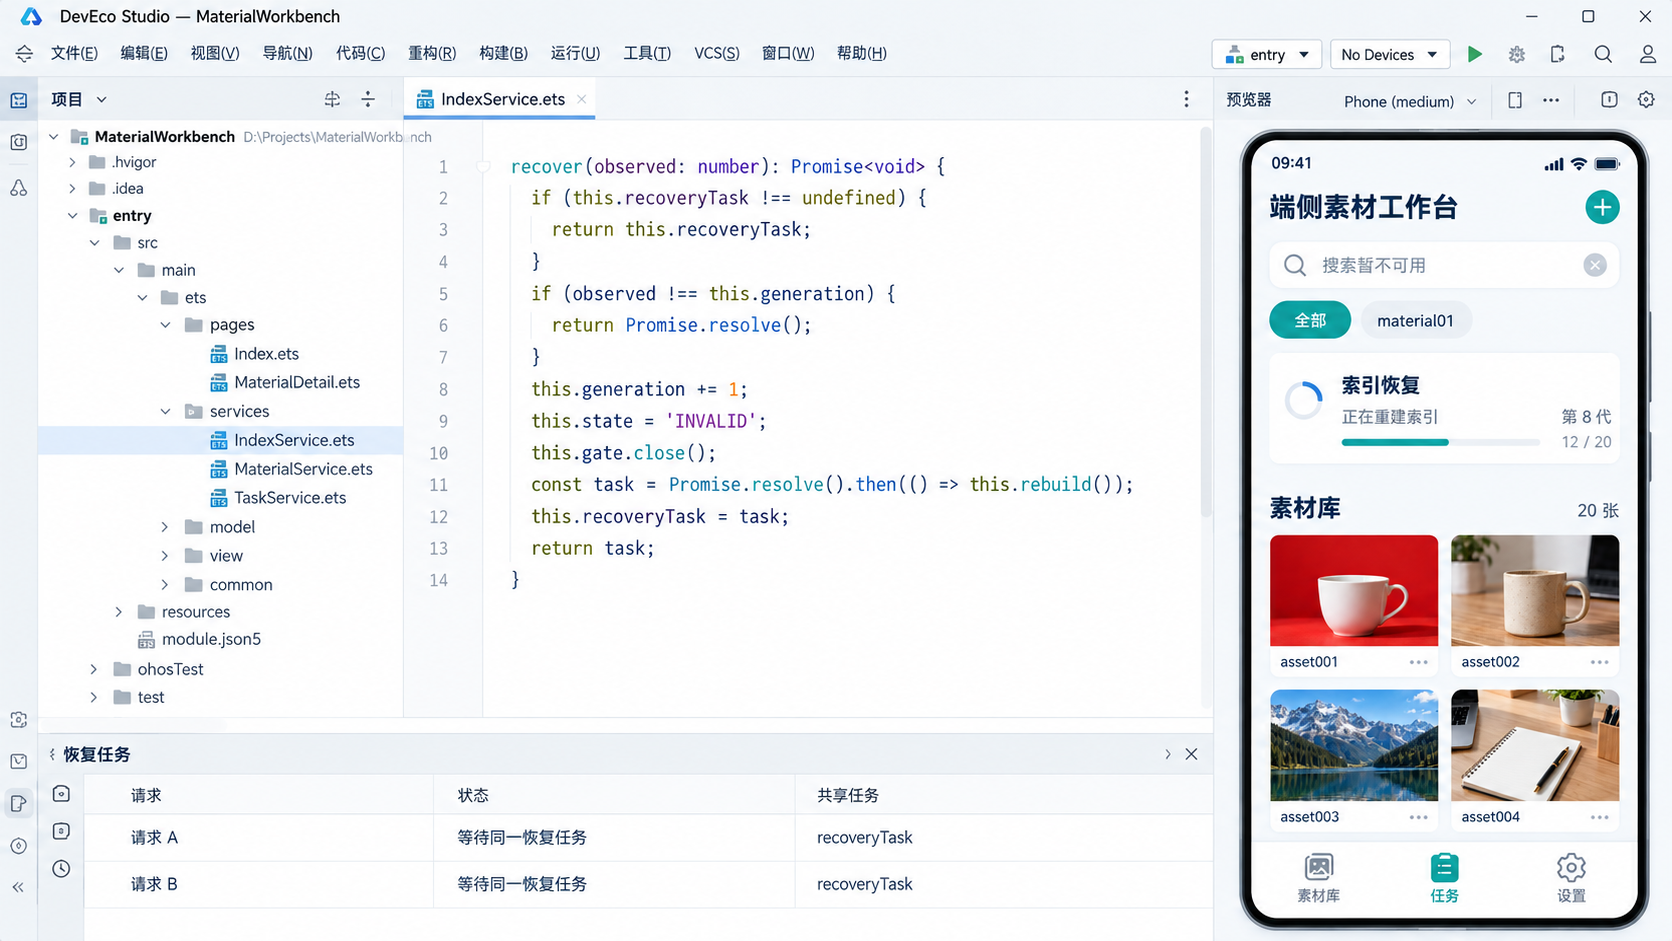Click the 搜索暂不可用 search field
Image resolution: width=1672 pixels, height=941 pixels.
coord(1444,265)
